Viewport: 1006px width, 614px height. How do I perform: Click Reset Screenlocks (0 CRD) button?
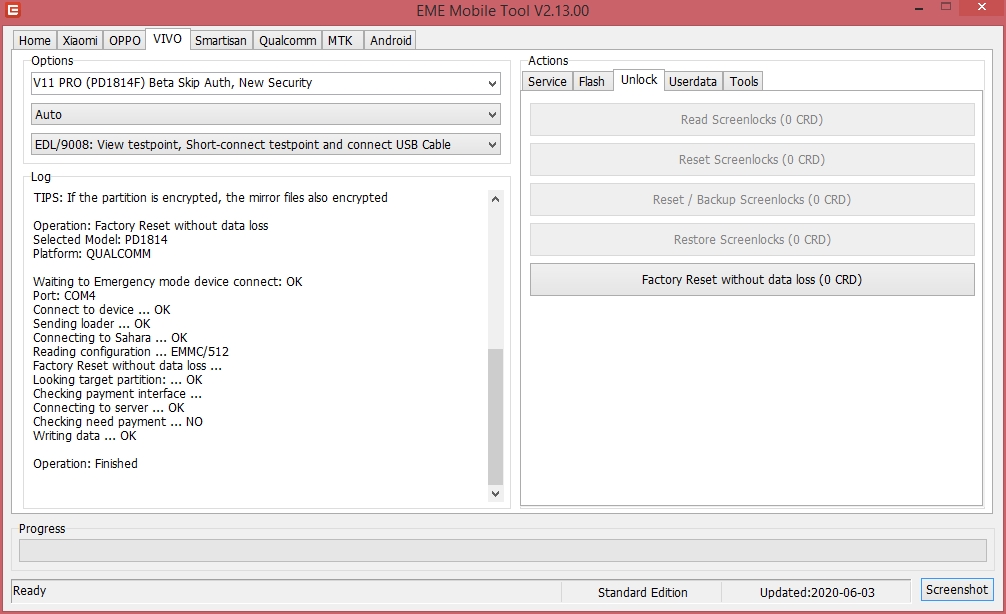(x=752, y=159)
